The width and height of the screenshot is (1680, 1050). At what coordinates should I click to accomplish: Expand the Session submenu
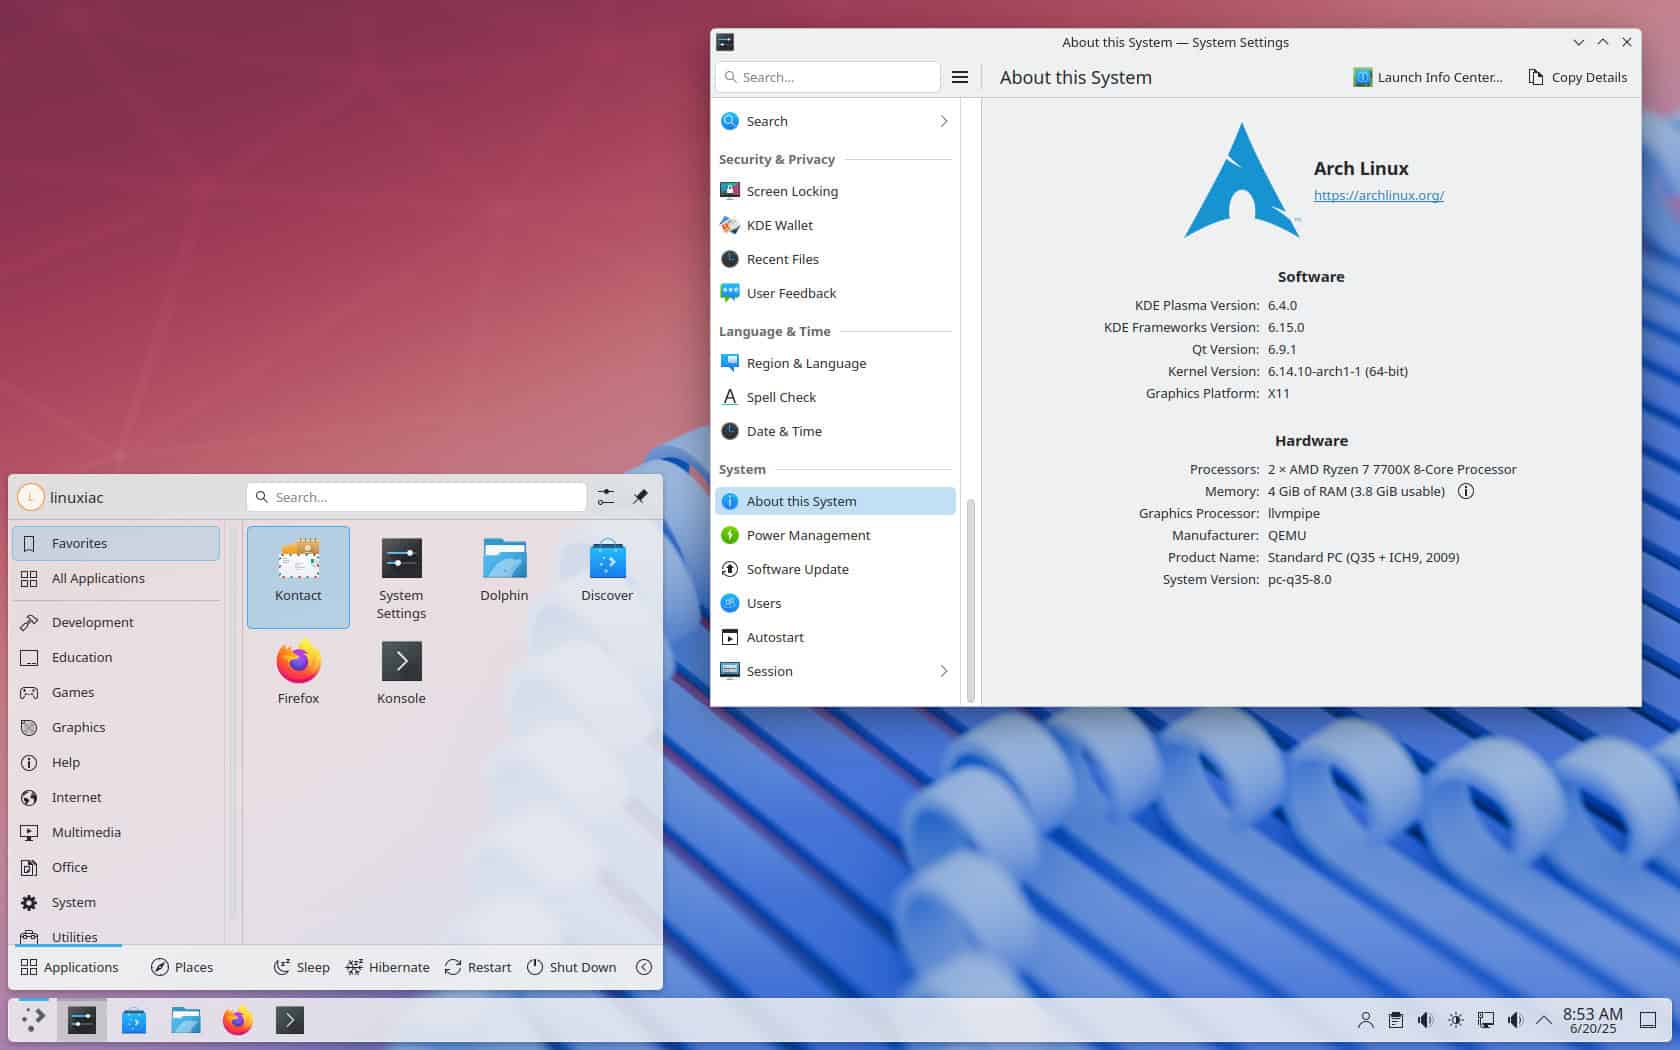tap(942, 671)
